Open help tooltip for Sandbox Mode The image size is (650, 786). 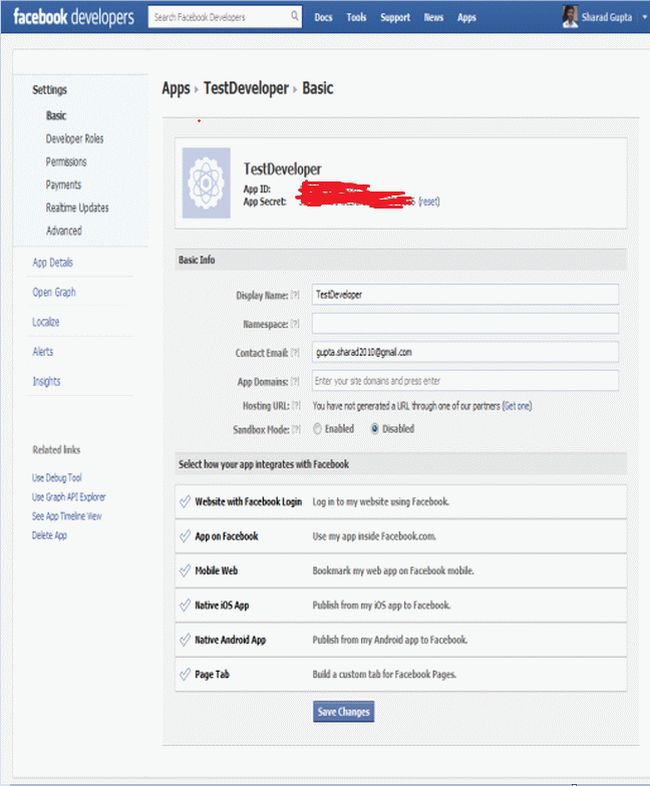[x=296, y=430]
